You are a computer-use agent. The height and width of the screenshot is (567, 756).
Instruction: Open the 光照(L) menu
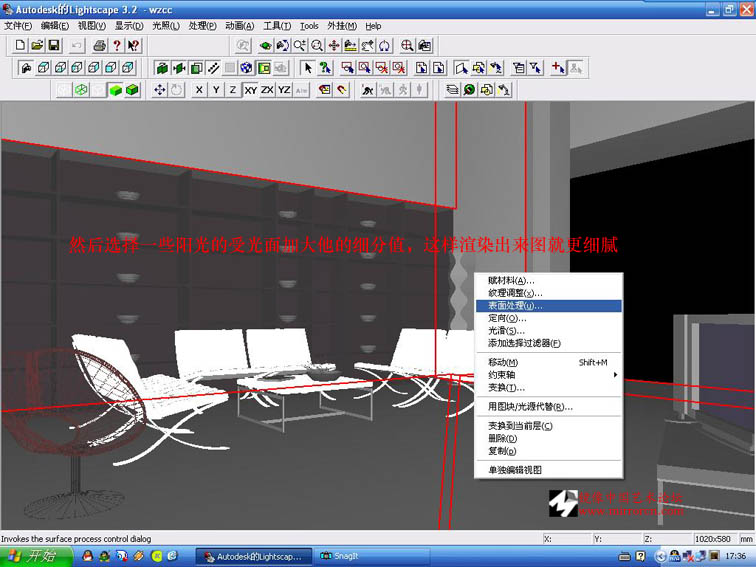pos(166,26)
